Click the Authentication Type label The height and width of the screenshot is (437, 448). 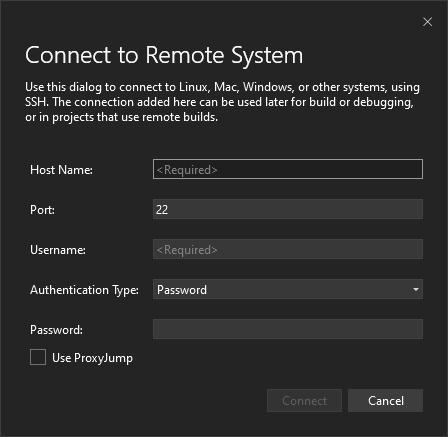(x=84, y=290)
